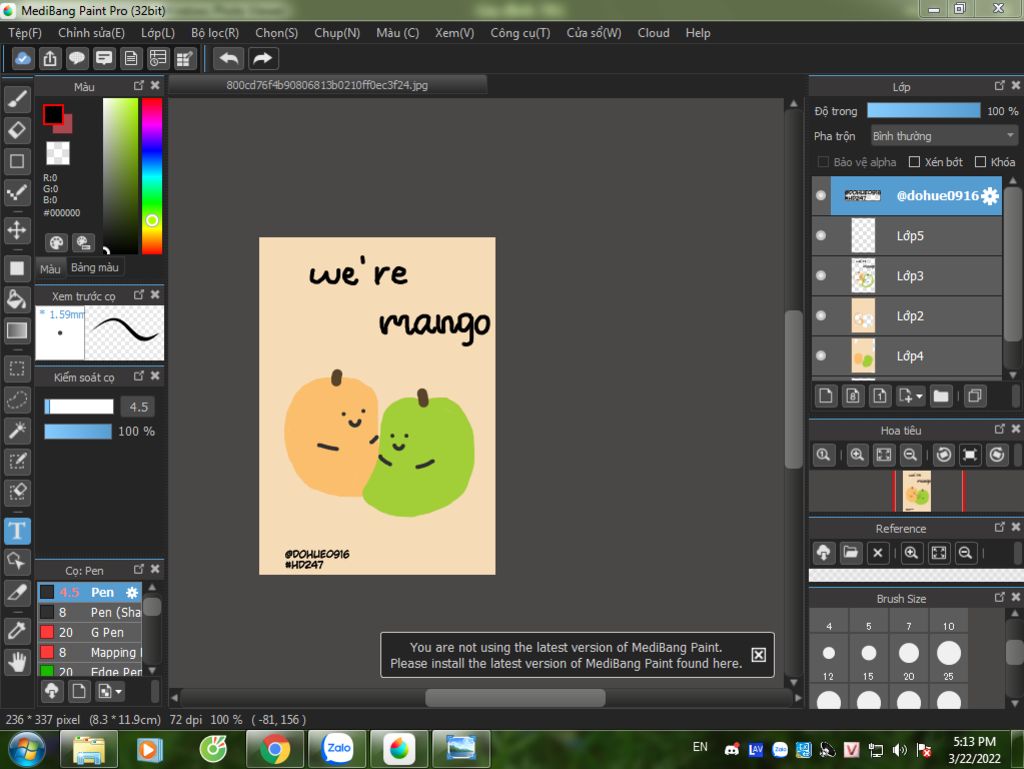The width and height of the screenshot is (1024, 769).
Task: Select the Magic Wand tool
Action: click(x=18, y=431)
